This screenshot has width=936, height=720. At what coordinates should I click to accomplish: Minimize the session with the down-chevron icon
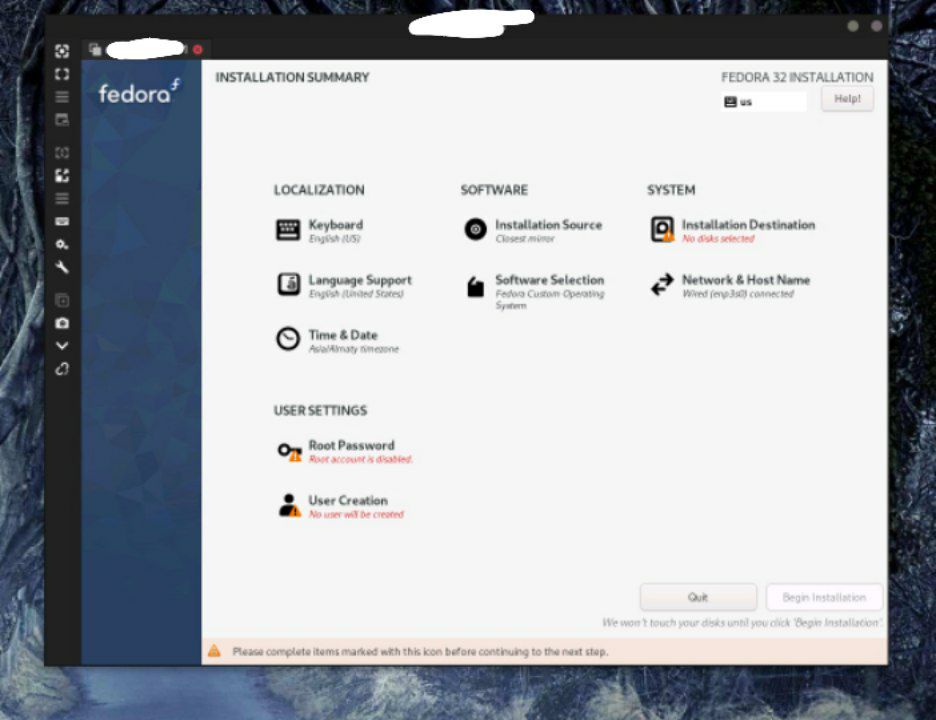pyautogui.click(x=62, y=346)
